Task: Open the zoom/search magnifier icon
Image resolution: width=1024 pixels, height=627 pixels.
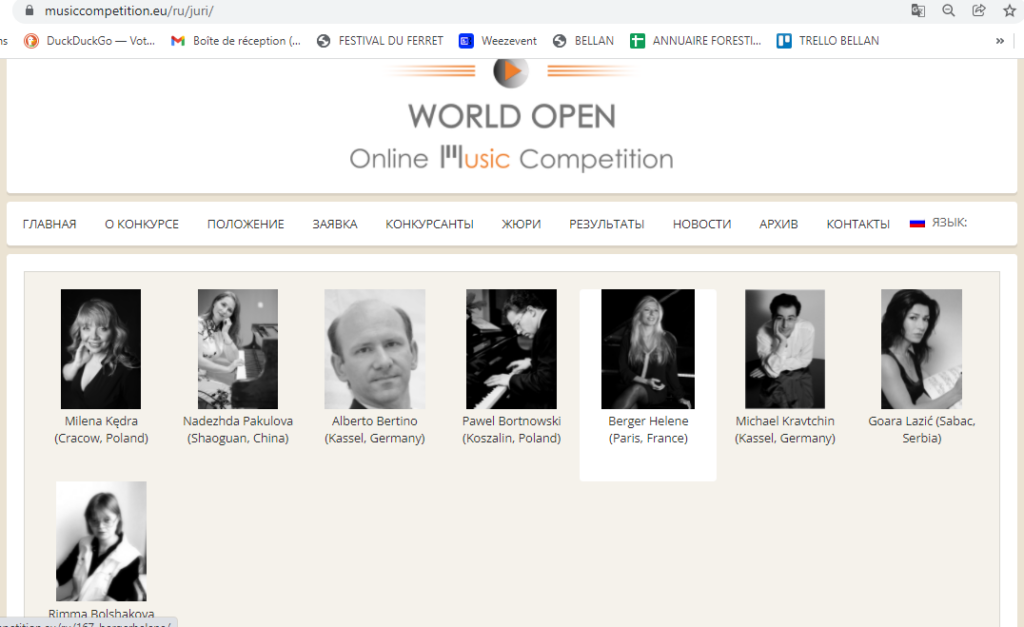Action: tap(948, 11)
